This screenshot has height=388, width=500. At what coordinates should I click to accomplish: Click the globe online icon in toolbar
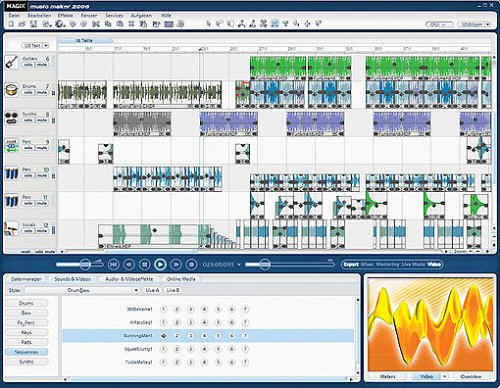tap(60, 24)
